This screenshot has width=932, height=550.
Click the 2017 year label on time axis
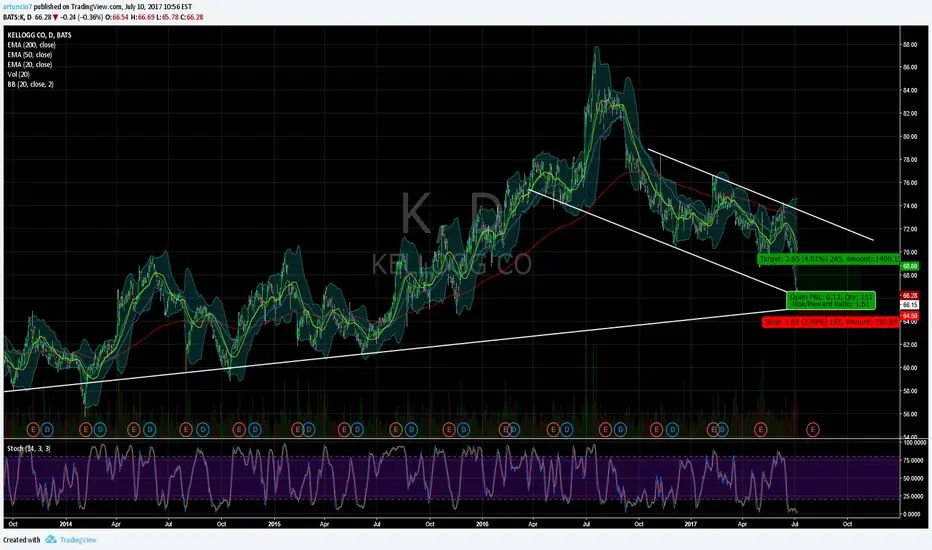pyautogui.click(x=690, y=524)
